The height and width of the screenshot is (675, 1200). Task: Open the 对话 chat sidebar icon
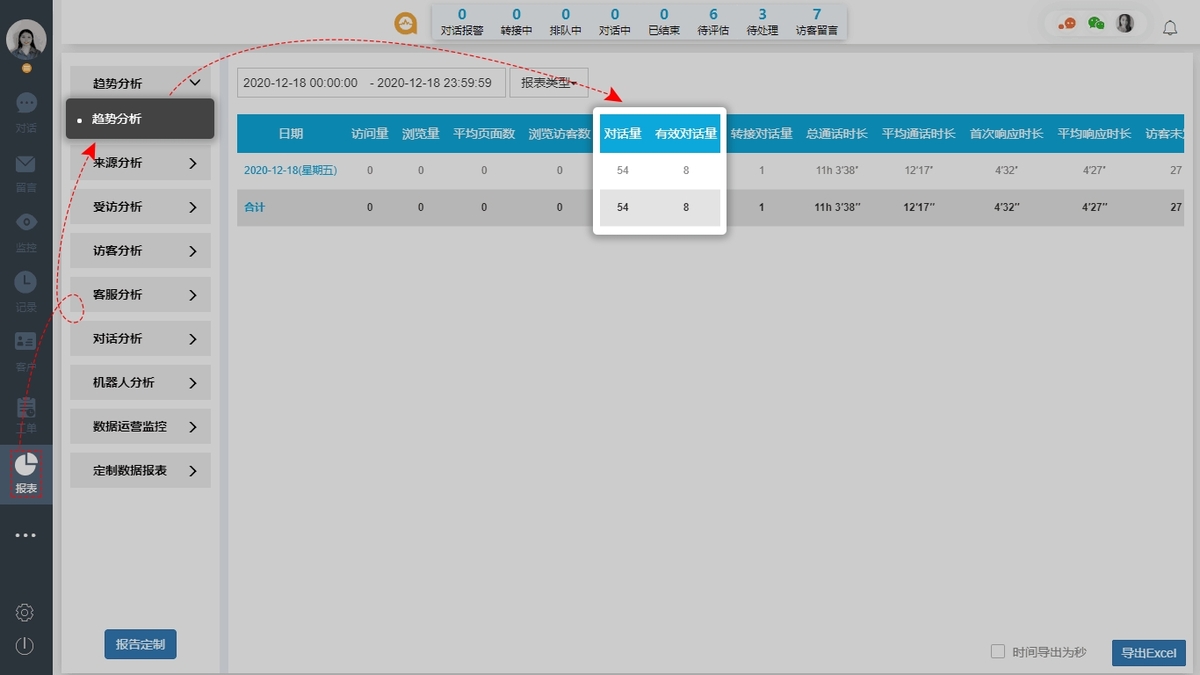tap(26, 103)
